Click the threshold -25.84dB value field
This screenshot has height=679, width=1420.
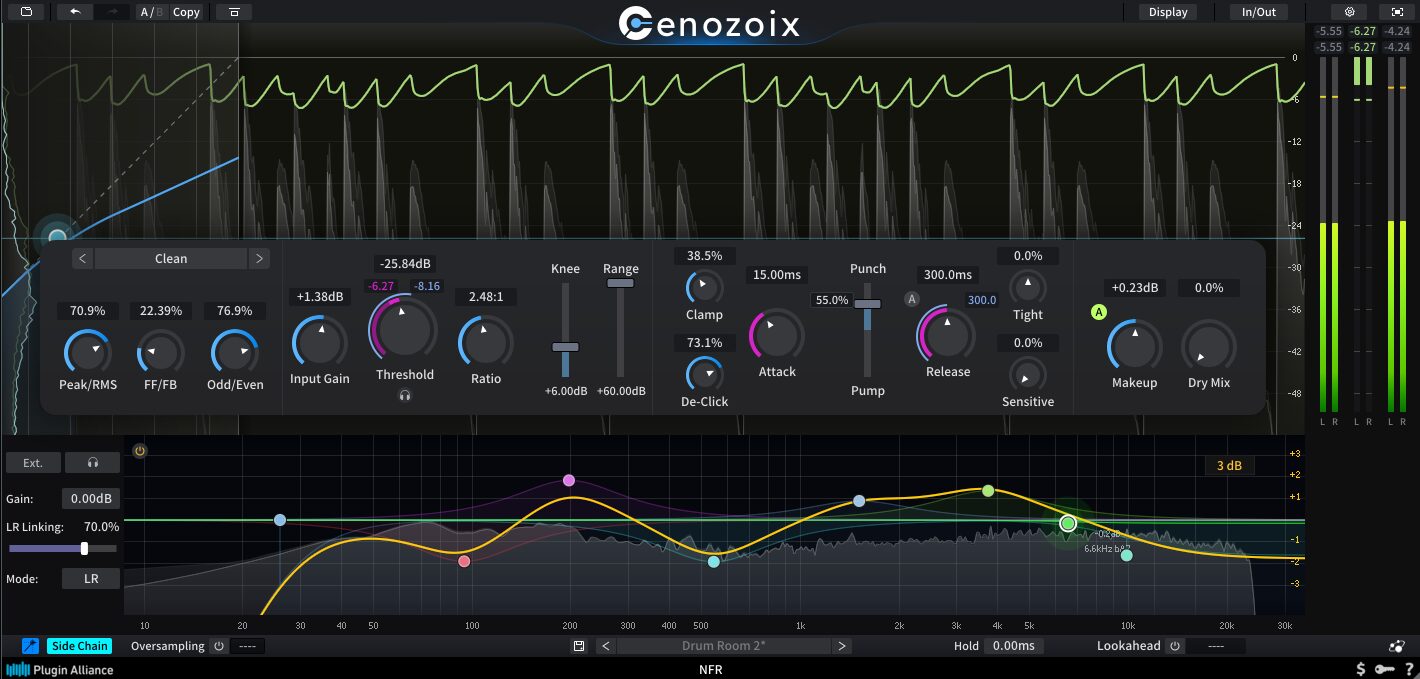(405, 264)
